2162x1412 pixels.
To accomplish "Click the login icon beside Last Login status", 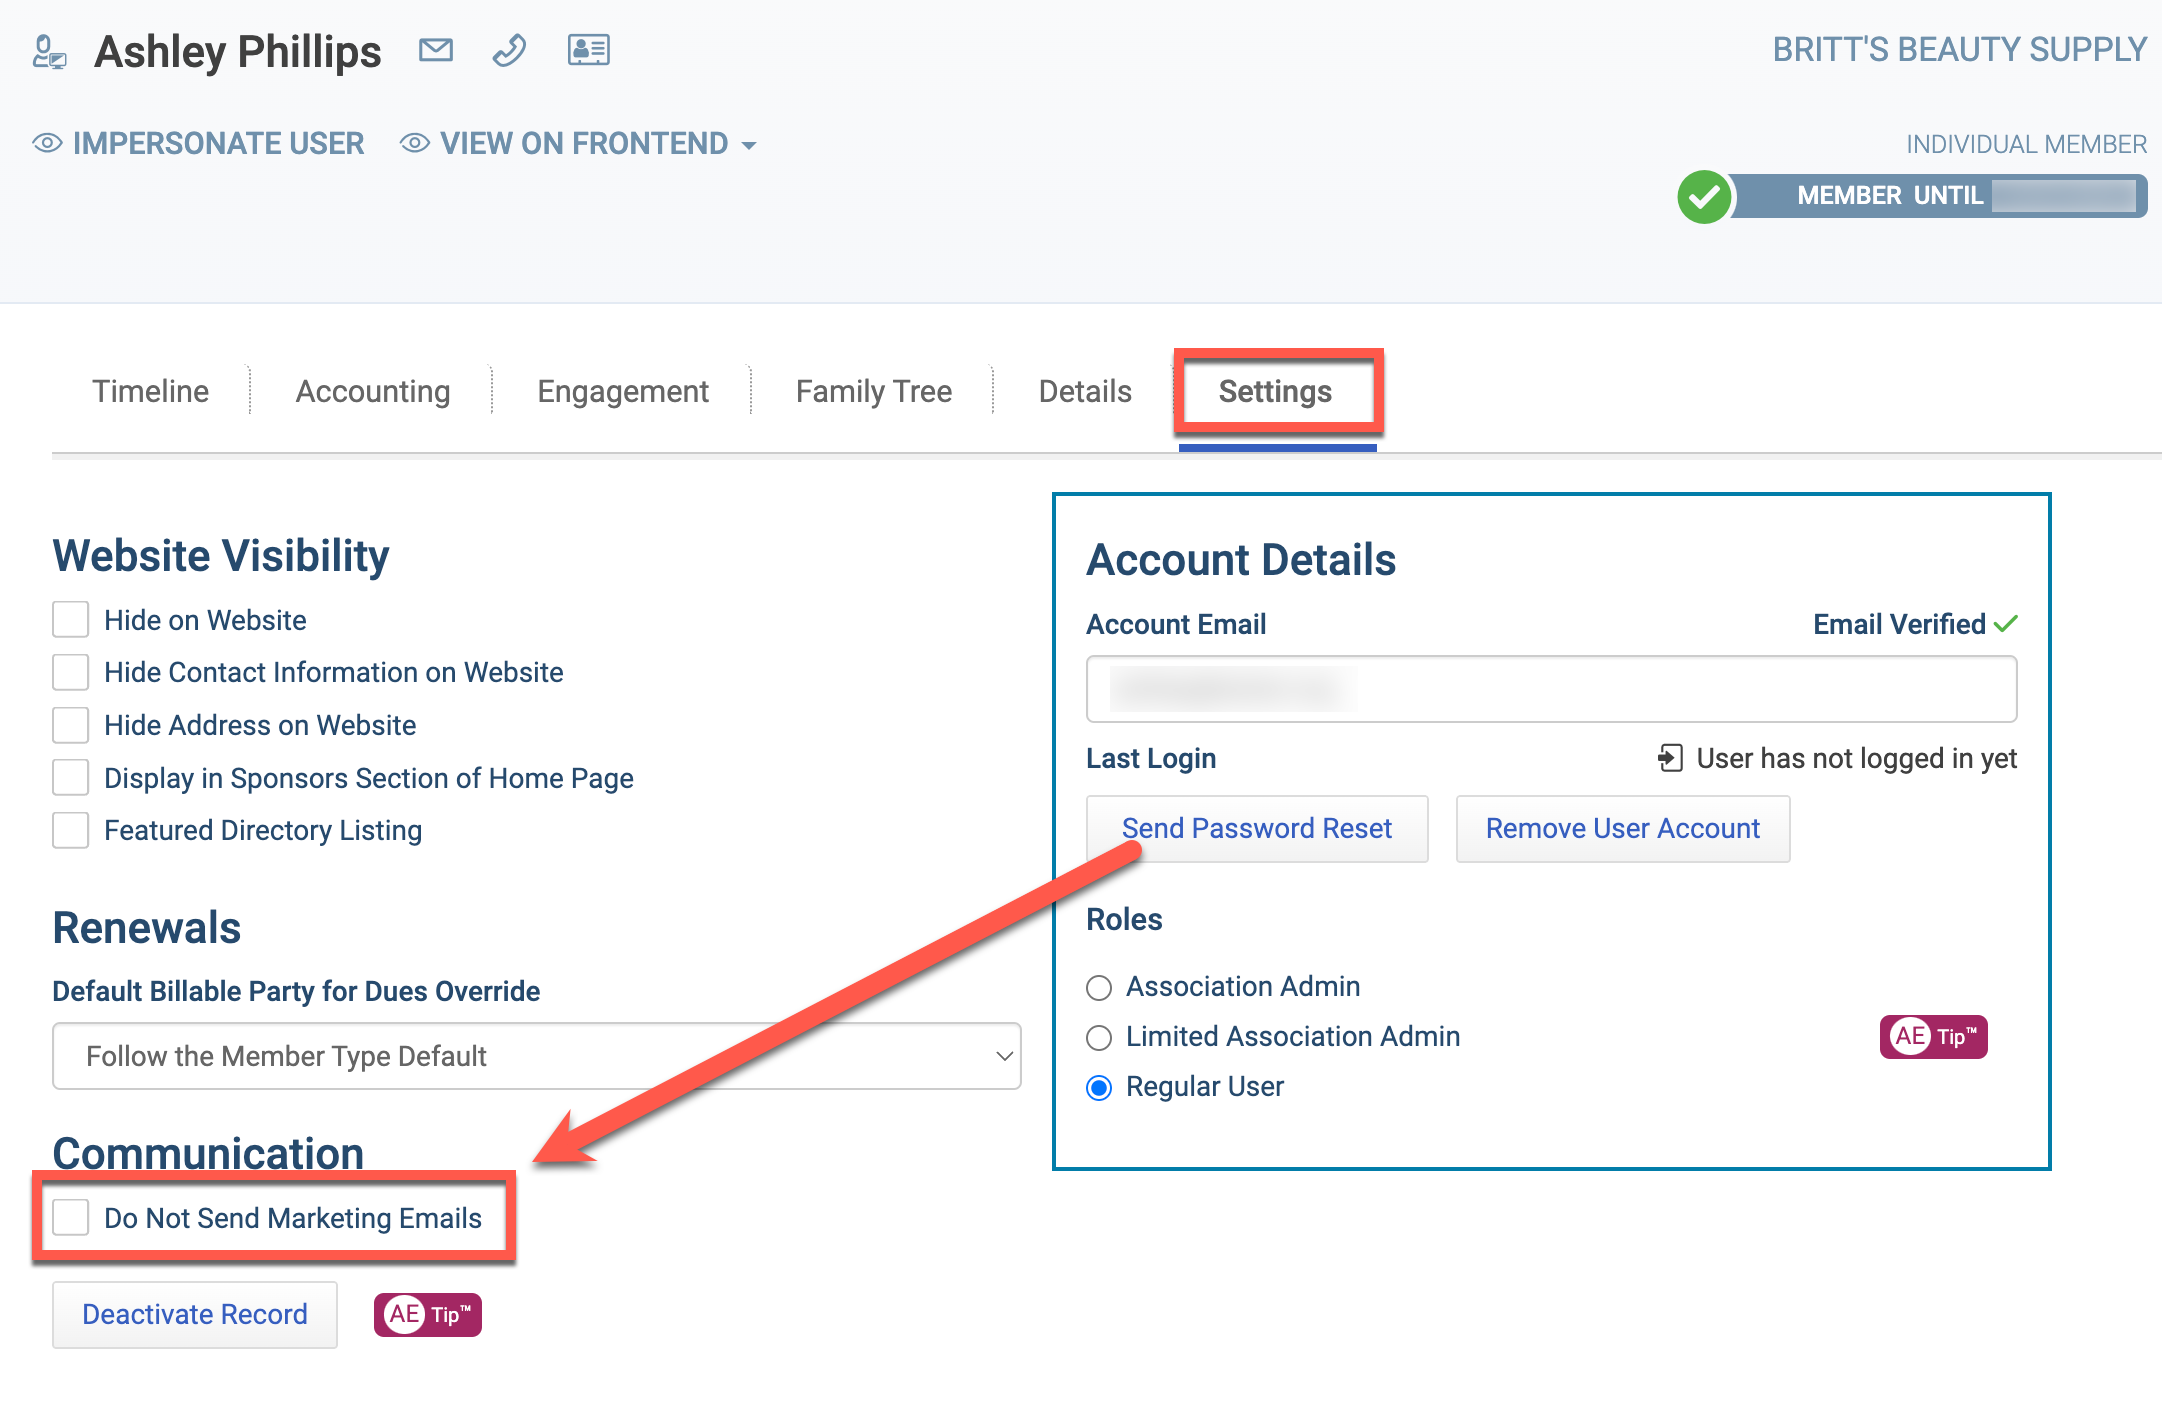I will (1670, 758).
